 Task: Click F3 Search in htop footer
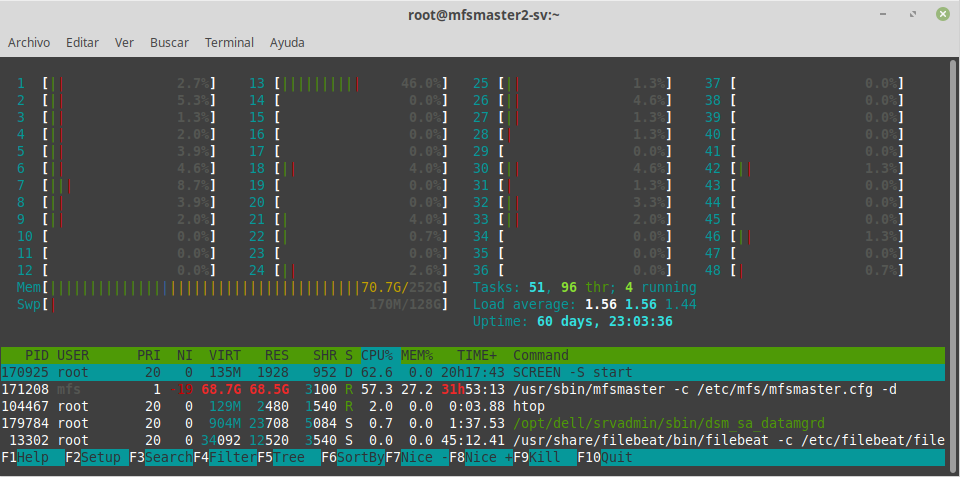coord(161,457)
